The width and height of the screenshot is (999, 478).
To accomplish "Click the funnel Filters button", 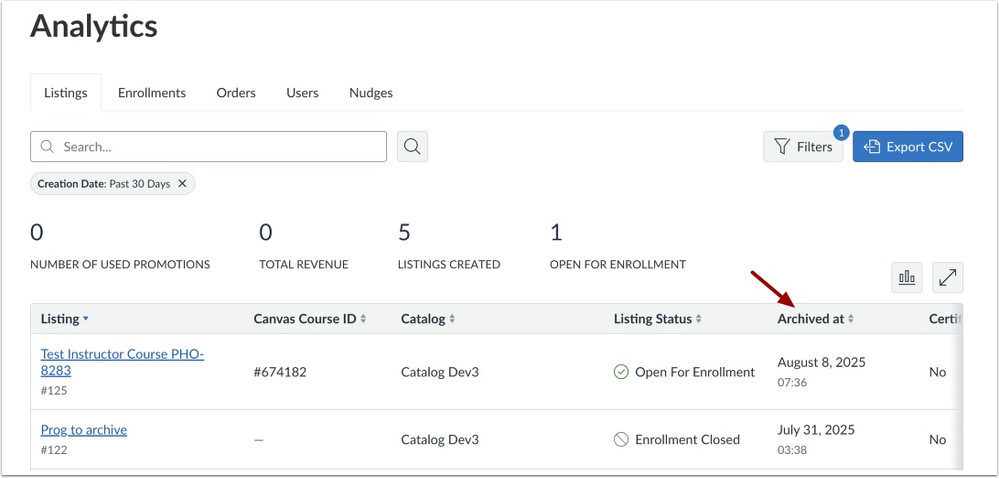I will (x=803, y=147).
